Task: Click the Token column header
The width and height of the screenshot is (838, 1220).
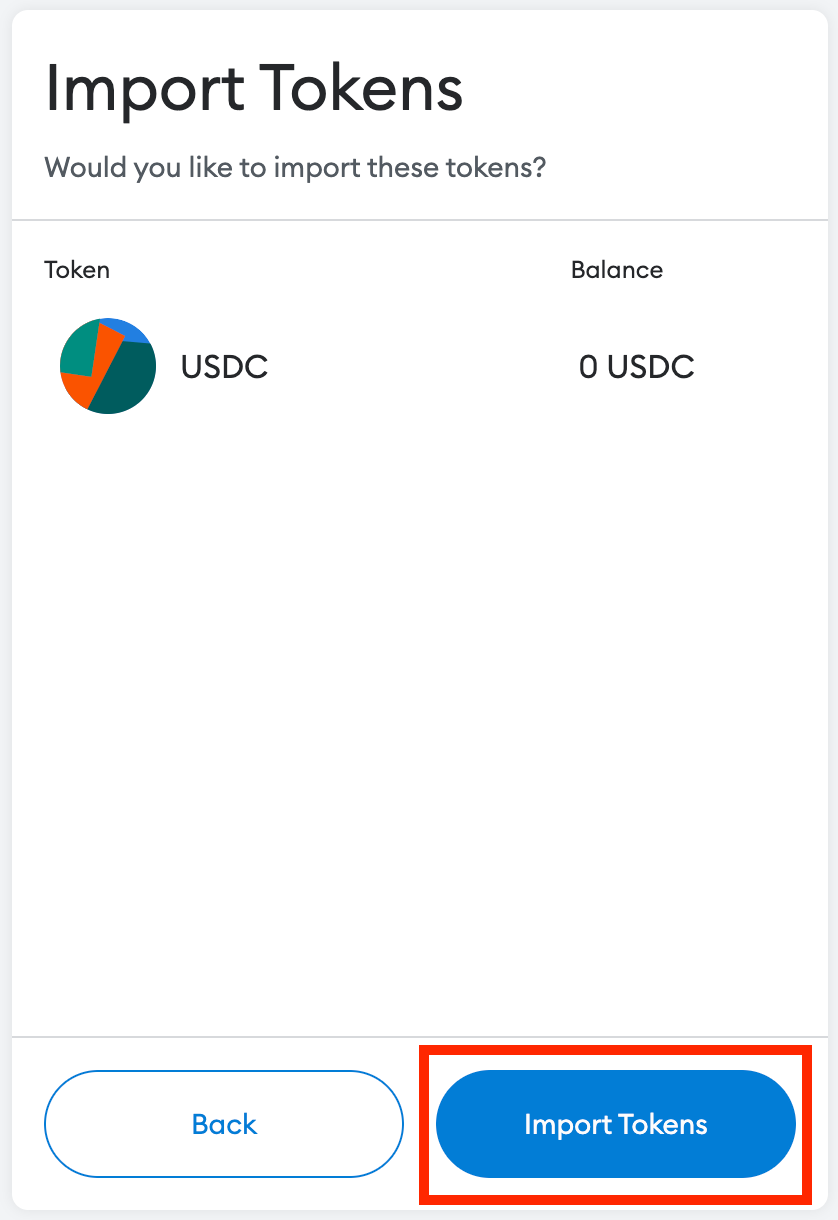Action: 77,270
